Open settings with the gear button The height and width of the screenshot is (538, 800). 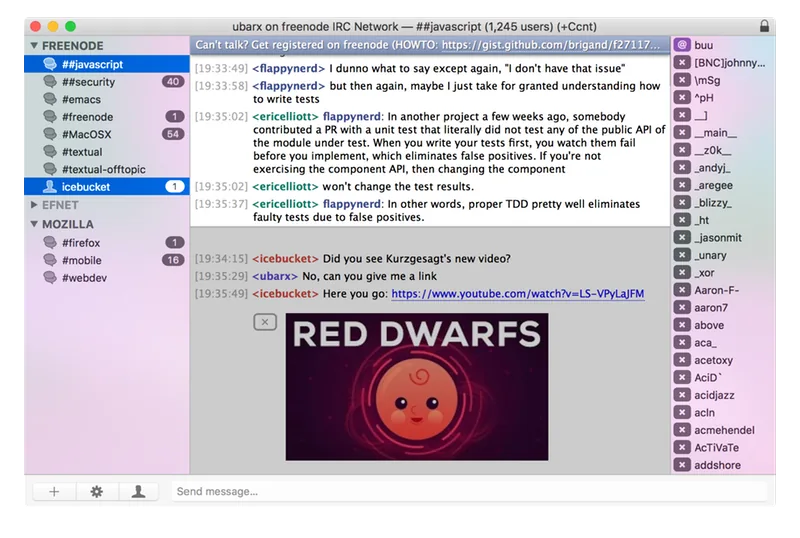click(x=96, y=492)
